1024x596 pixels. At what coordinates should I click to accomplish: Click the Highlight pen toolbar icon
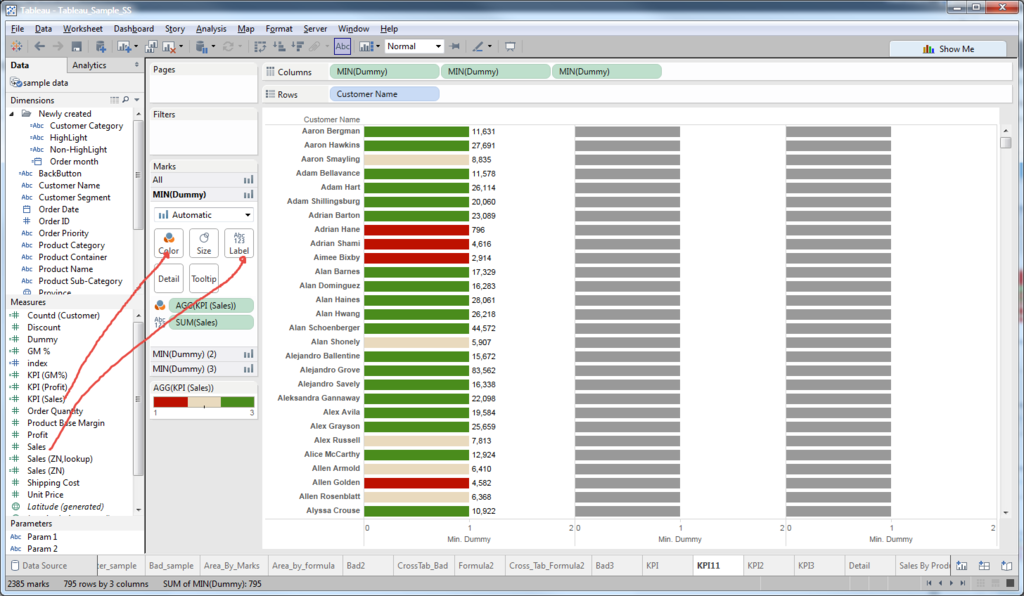click(x=478, y=46)
